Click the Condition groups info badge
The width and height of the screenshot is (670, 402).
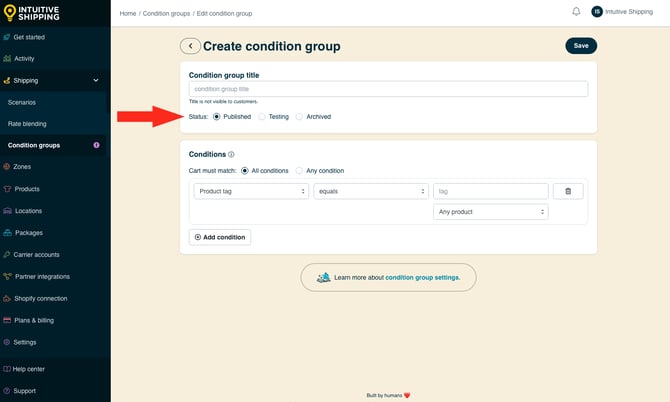(x=96, y=145)
